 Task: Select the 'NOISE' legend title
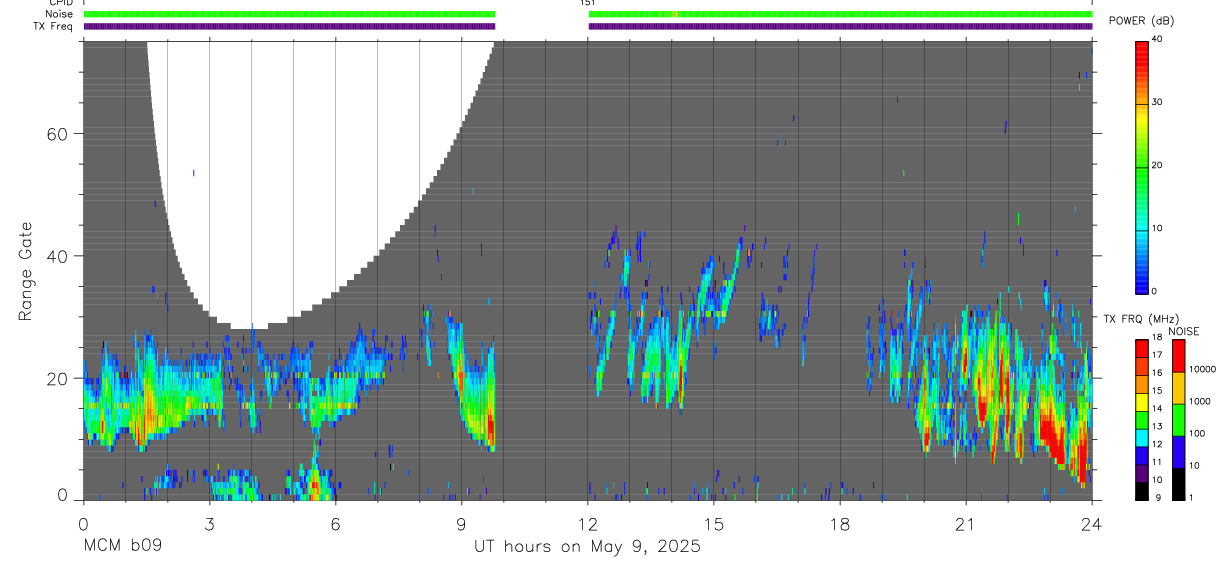click(1184, 331)
